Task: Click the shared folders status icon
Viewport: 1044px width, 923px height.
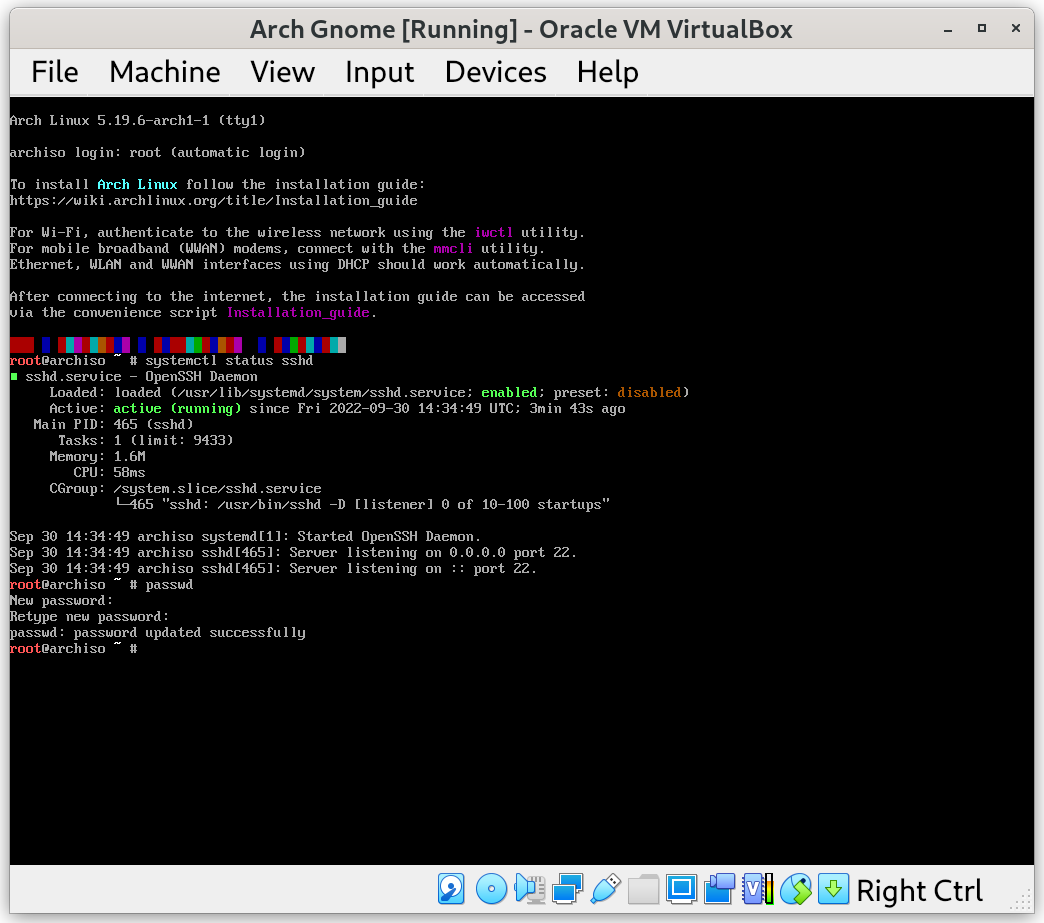Action: tap(643, 888)
